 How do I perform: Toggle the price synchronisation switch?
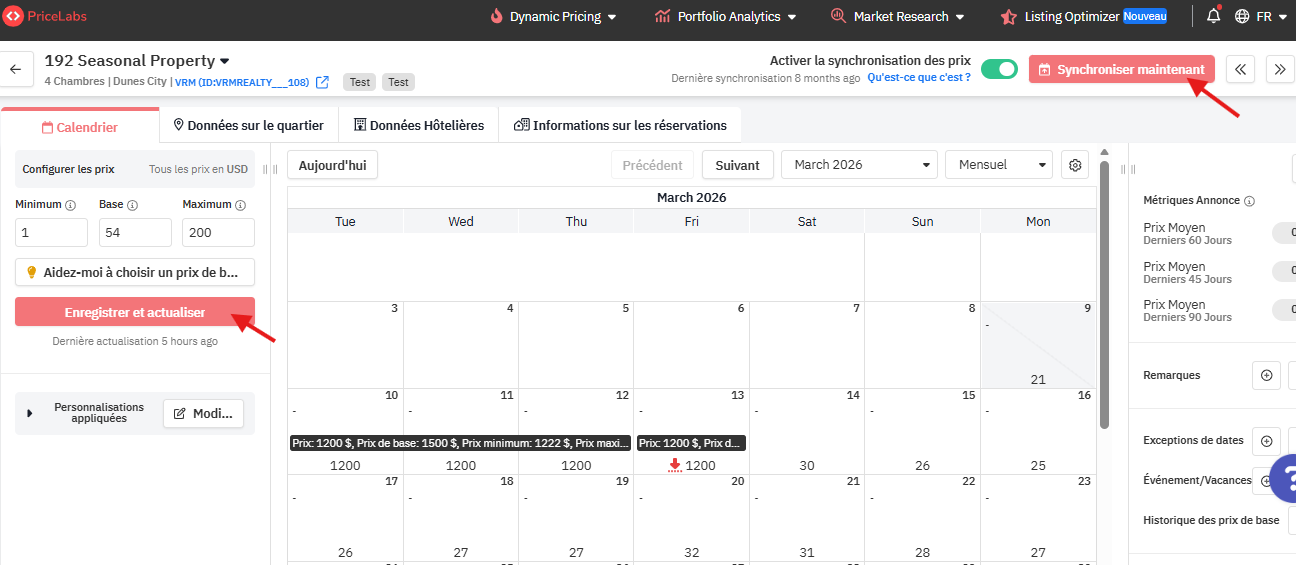[x=998, y=69]
